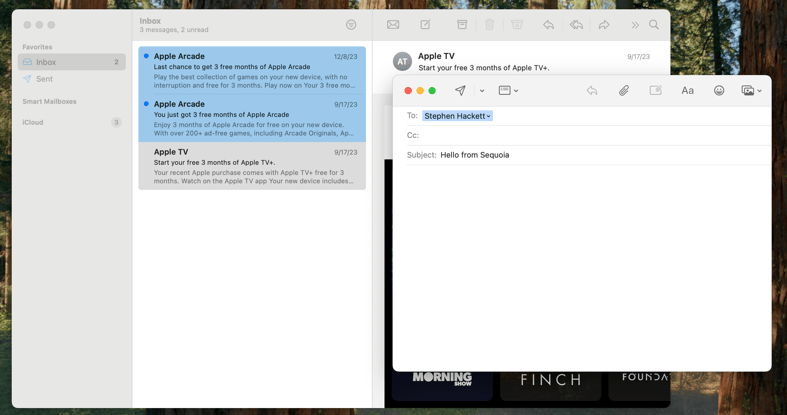Expand toolbar overflow double-chevron in Mail window

[635, 25]
